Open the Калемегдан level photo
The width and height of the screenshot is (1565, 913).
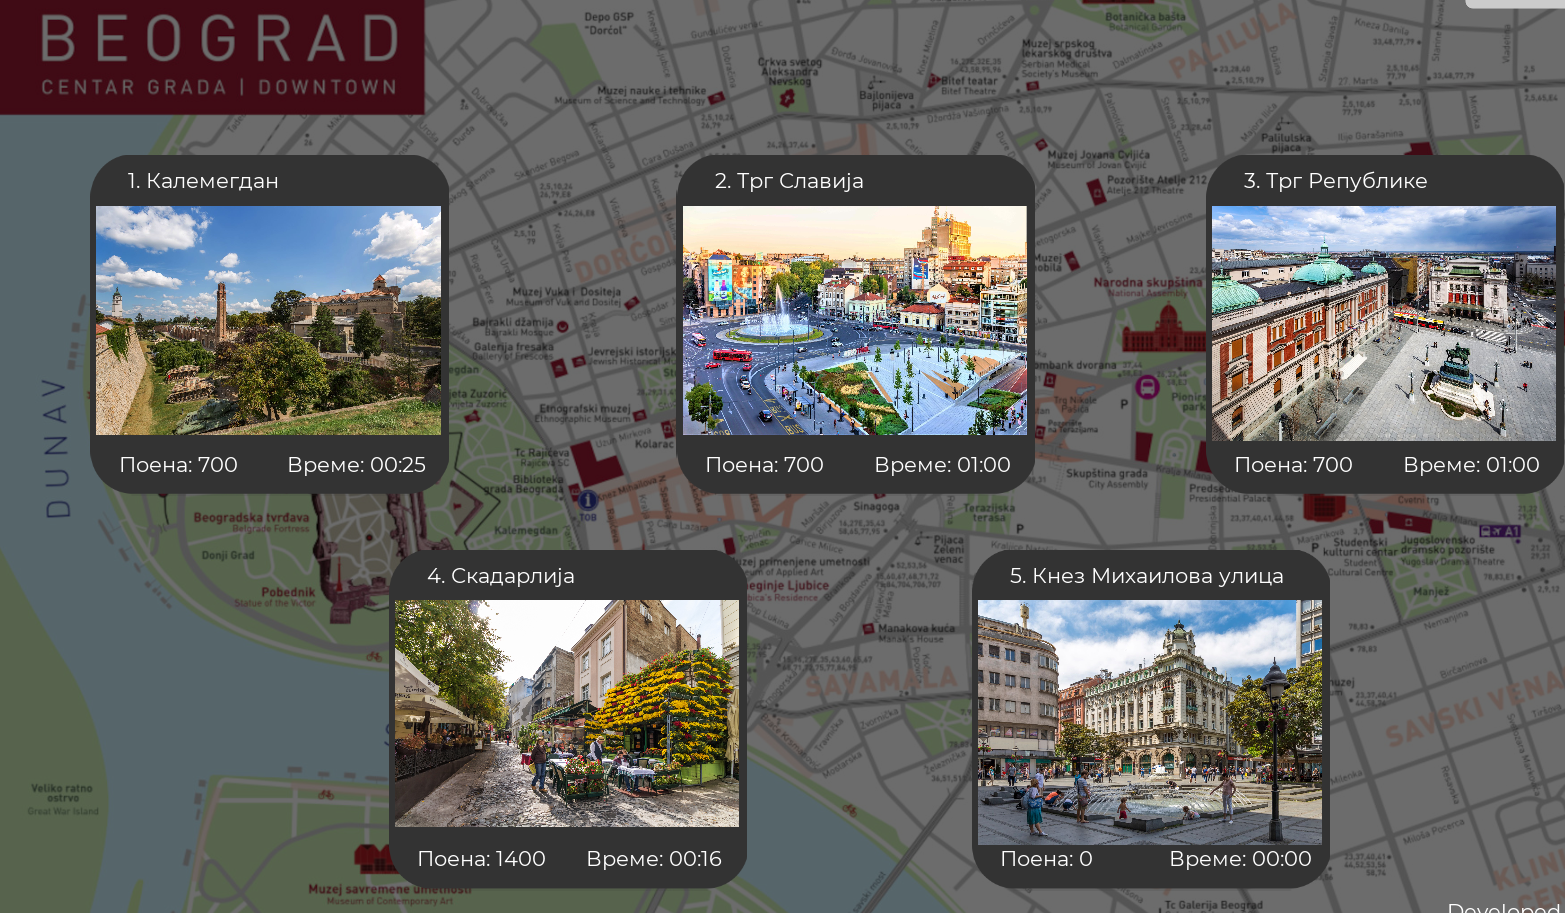point(268,320)
